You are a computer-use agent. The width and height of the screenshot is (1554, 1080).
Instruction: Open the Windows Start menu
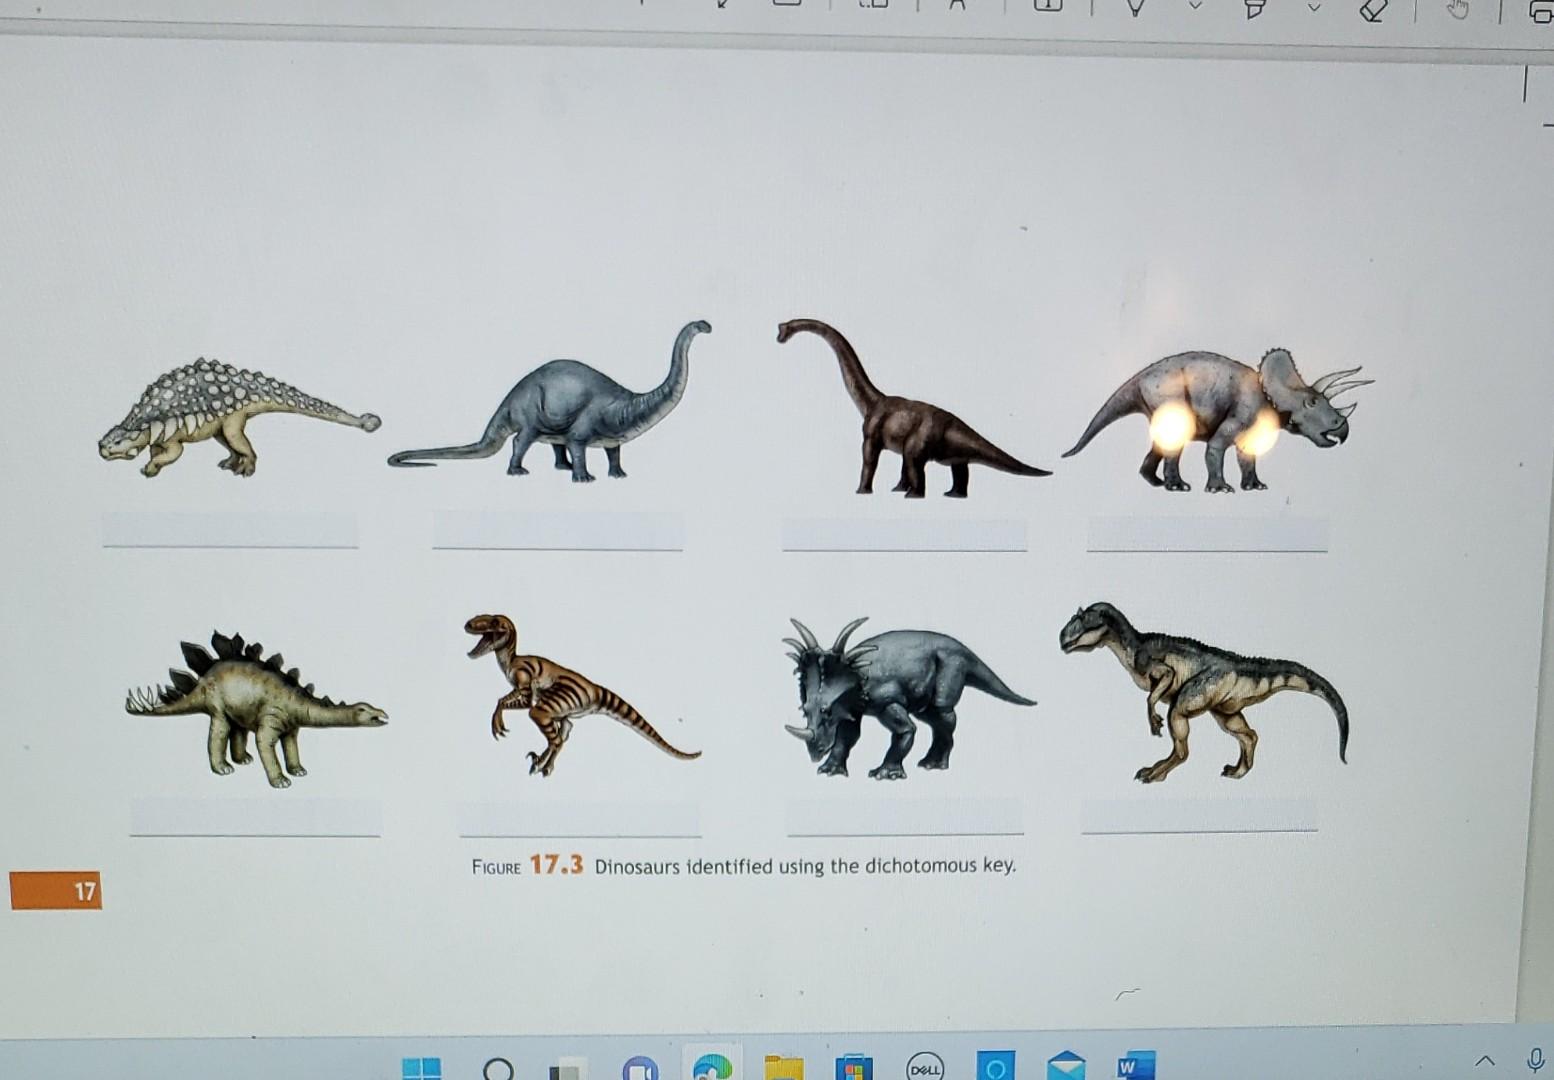pos(421,1069)
